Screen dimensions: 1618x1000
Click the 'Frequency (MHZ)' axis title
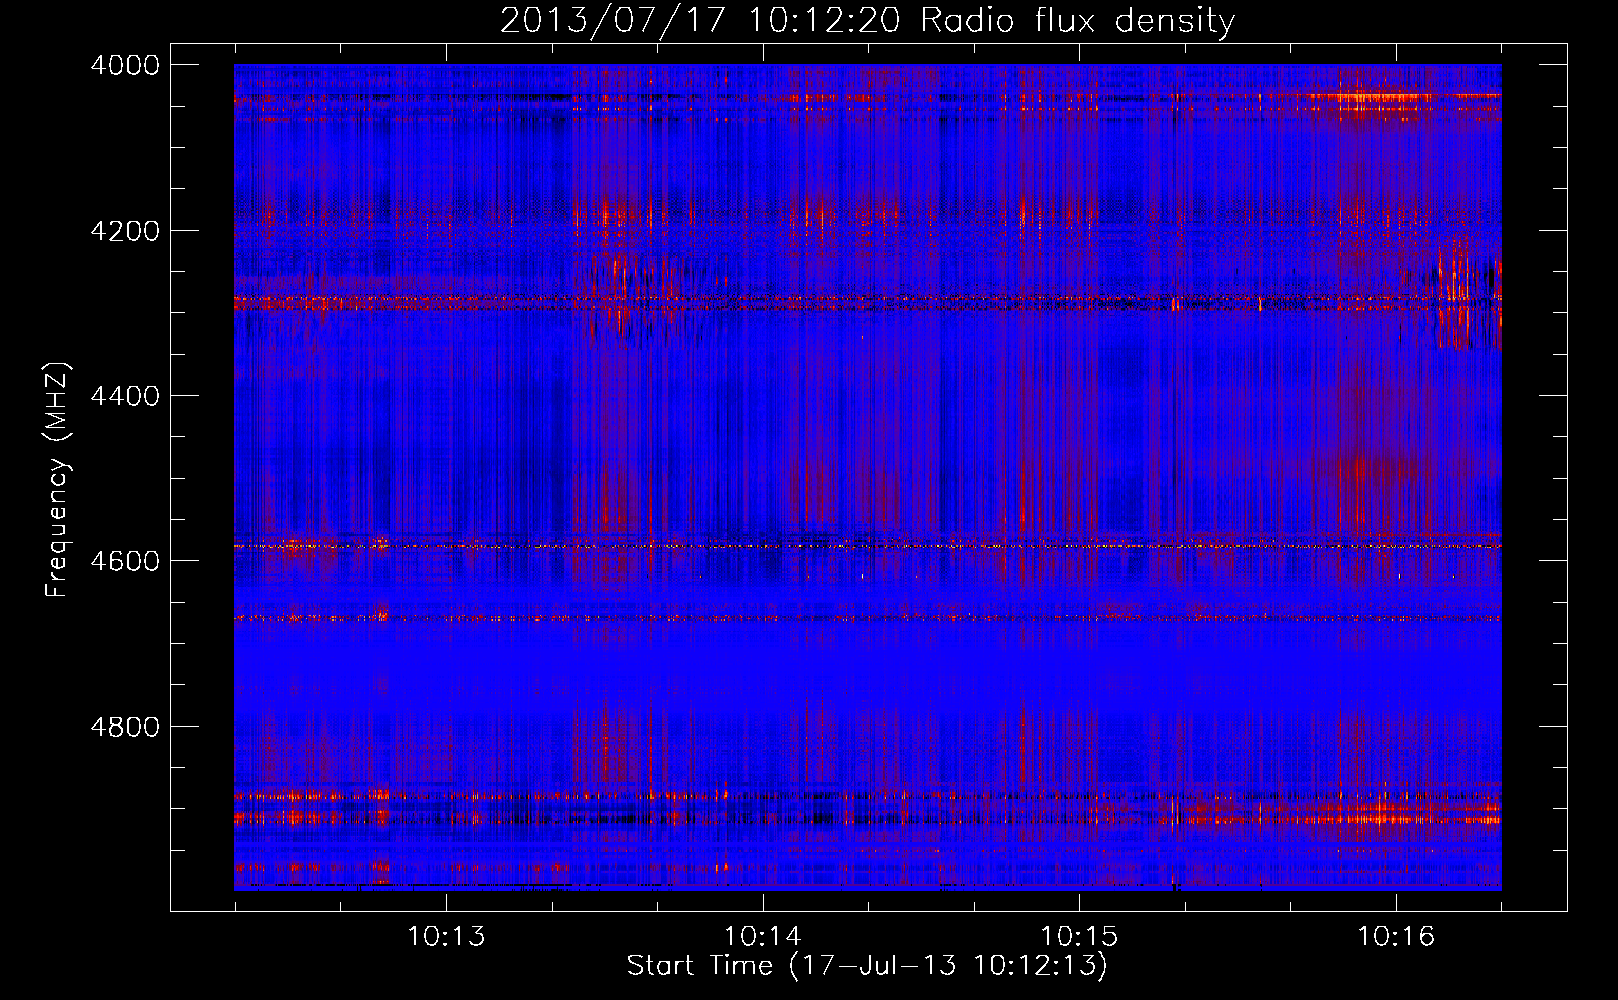click(57, 480)
